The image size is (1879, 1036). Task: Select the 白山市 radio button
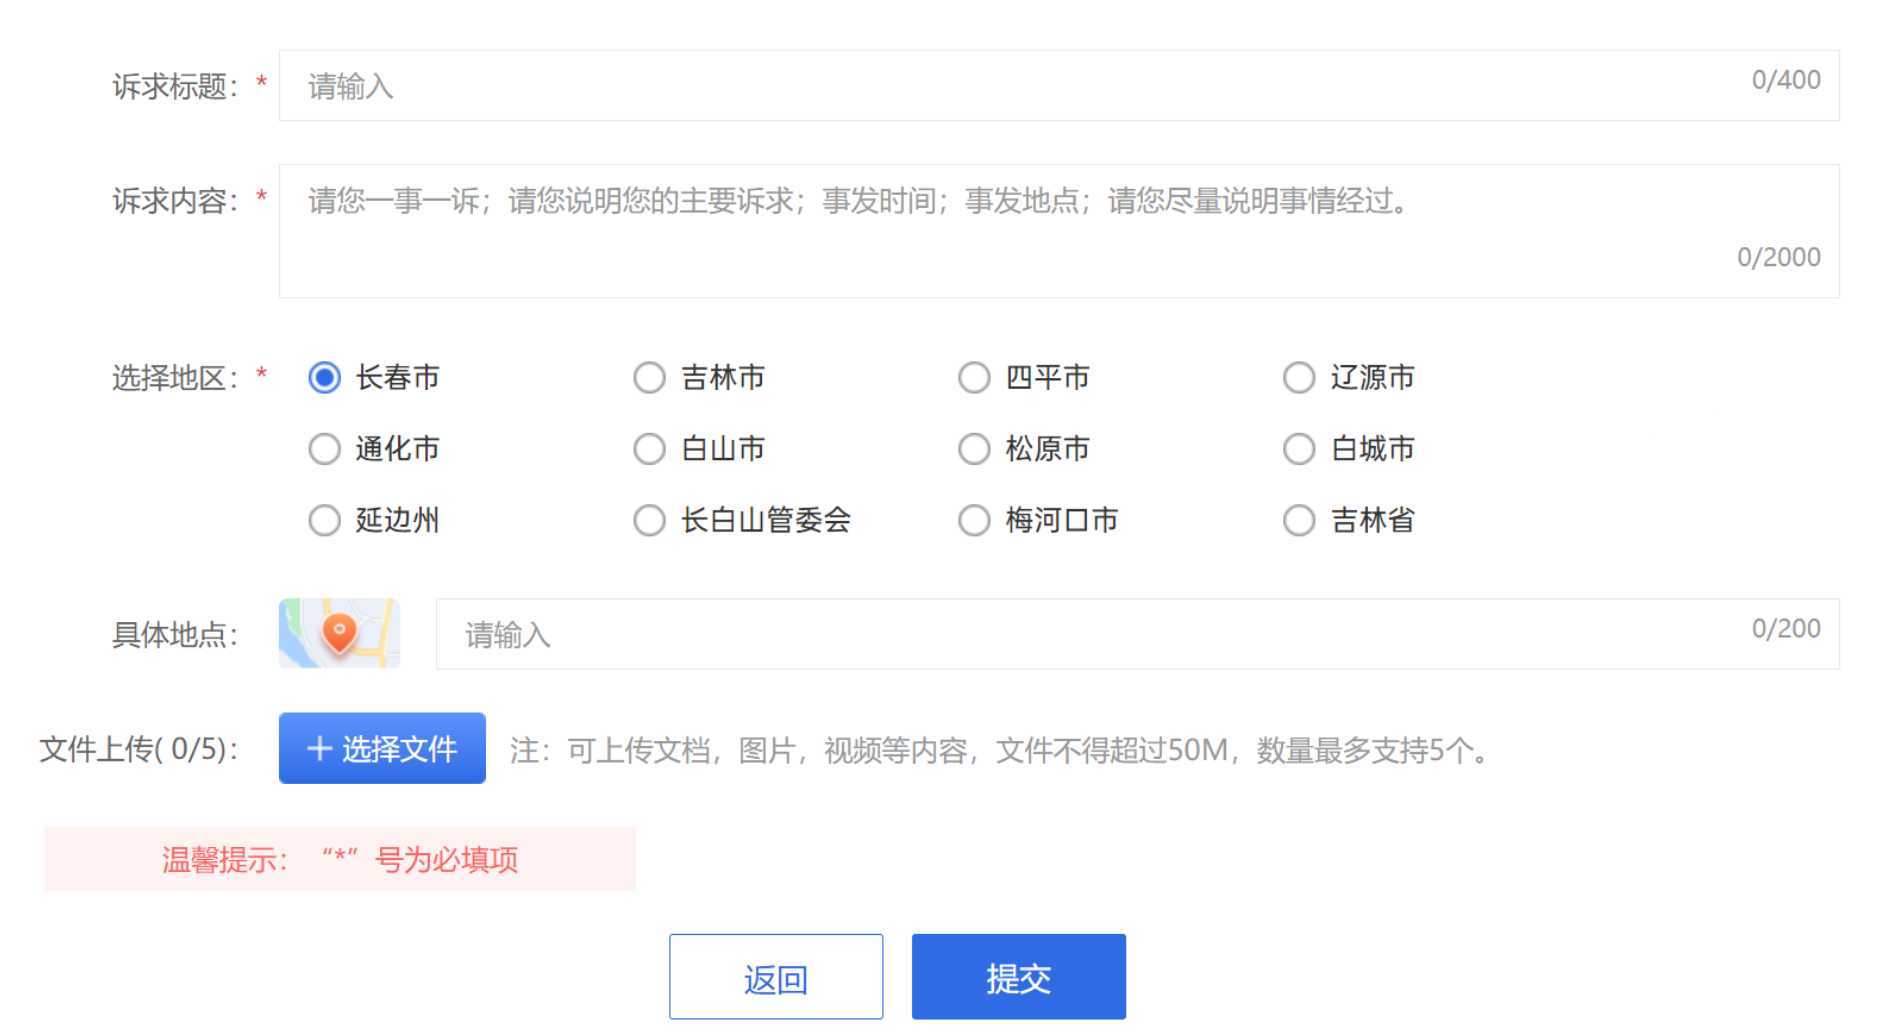tap(650, 449)
